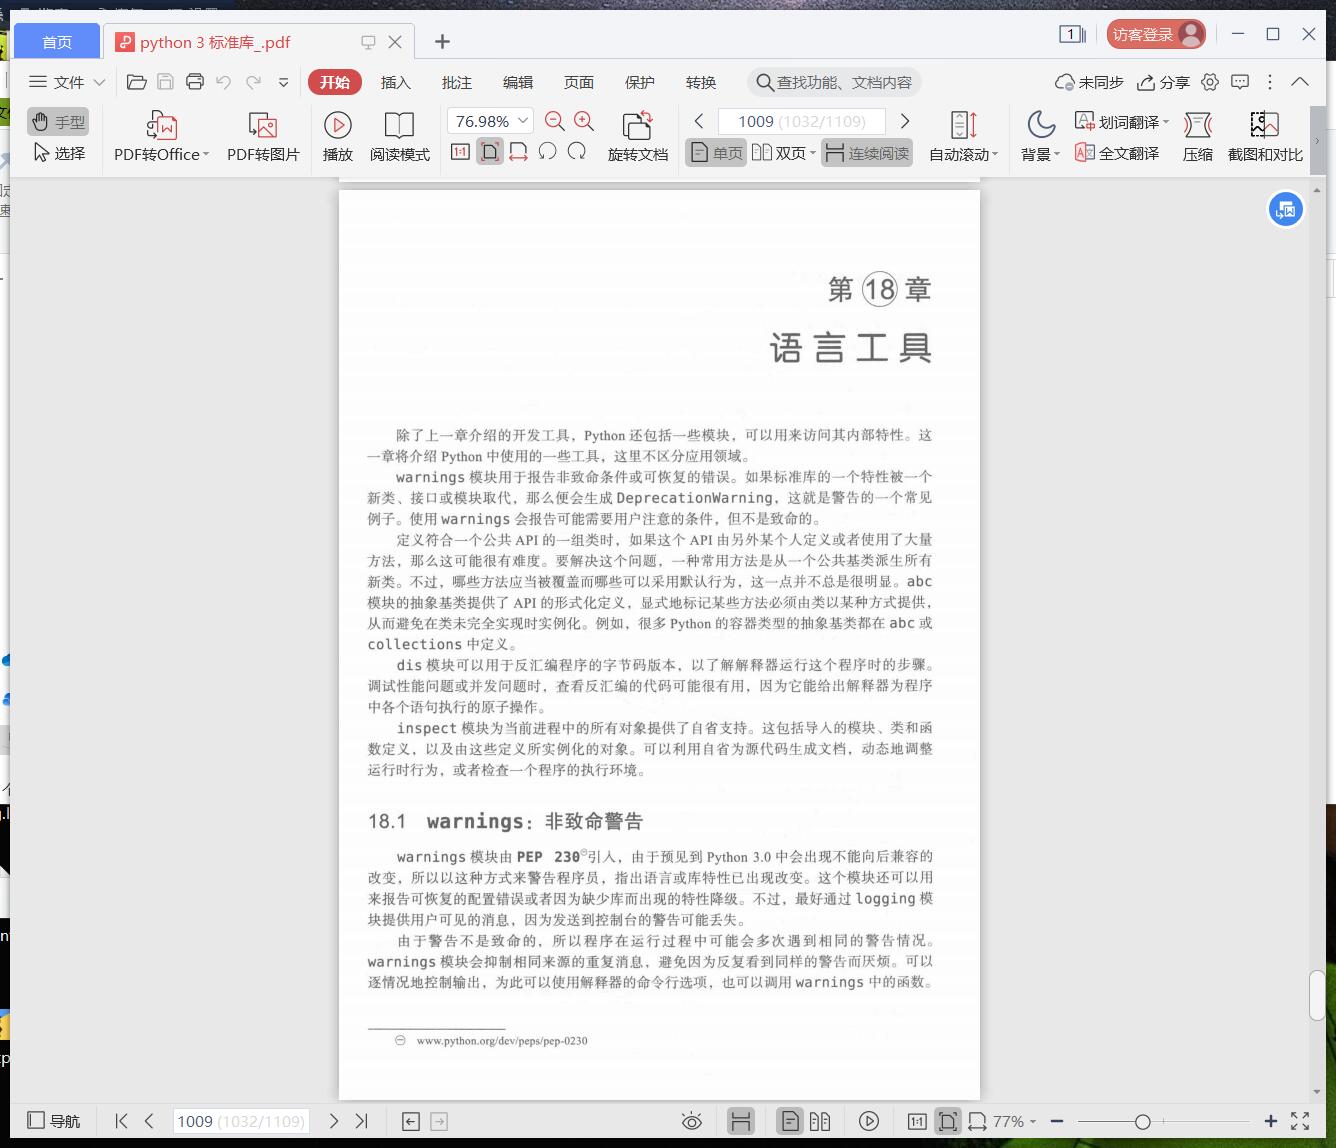Start 播放 slideshow playback
The height and width of the screenshot is (1148, 1336).
pos(338,137)
